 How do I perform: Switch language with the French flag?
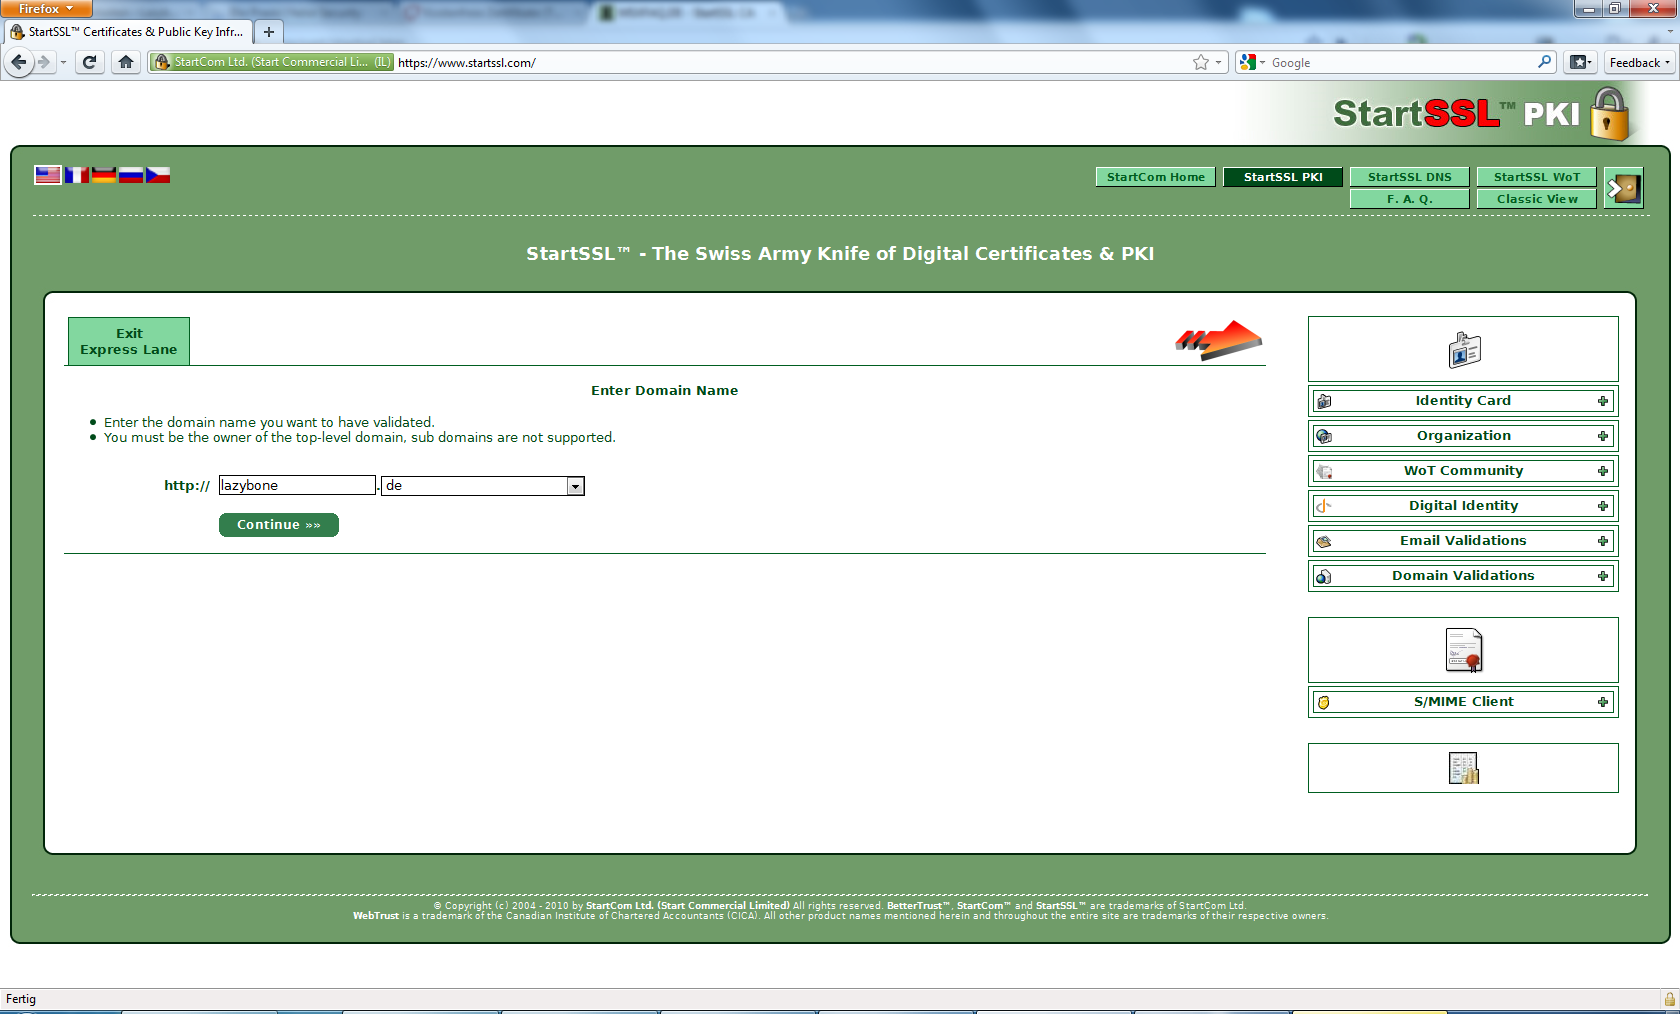77,175
